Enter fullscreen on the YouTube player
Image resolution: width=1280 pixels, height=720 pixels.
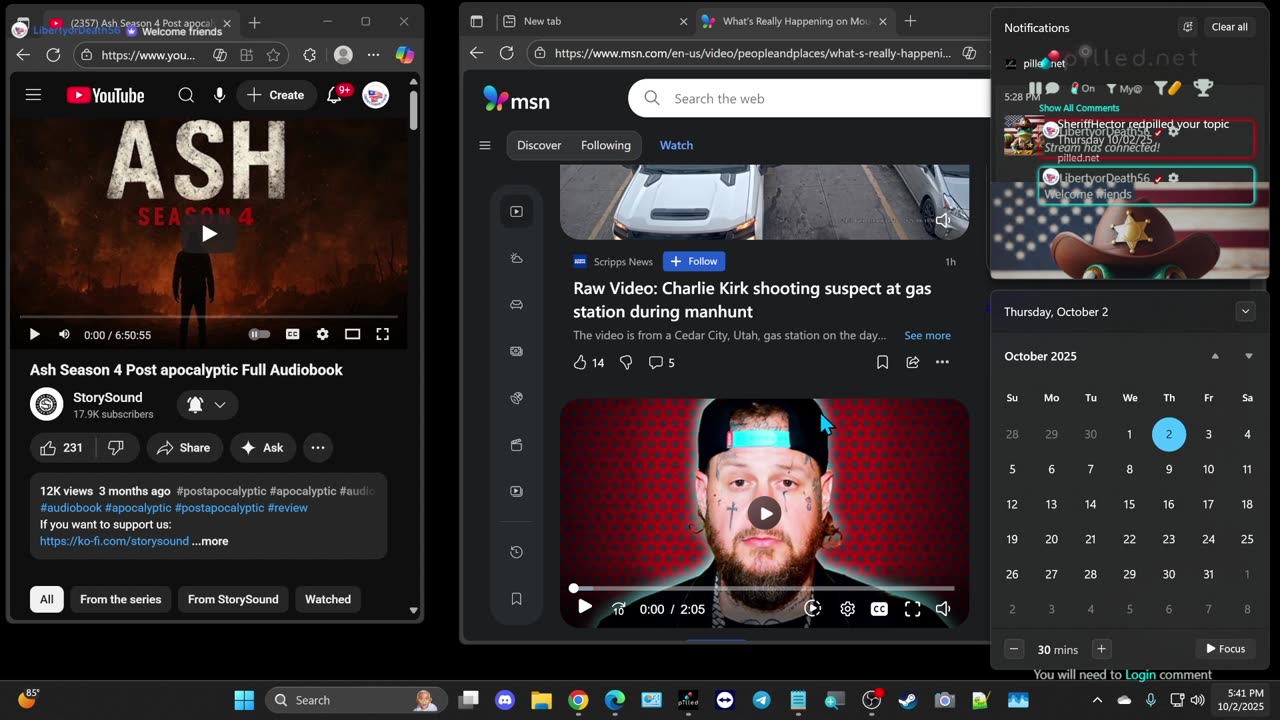click(x=382, y=334)
